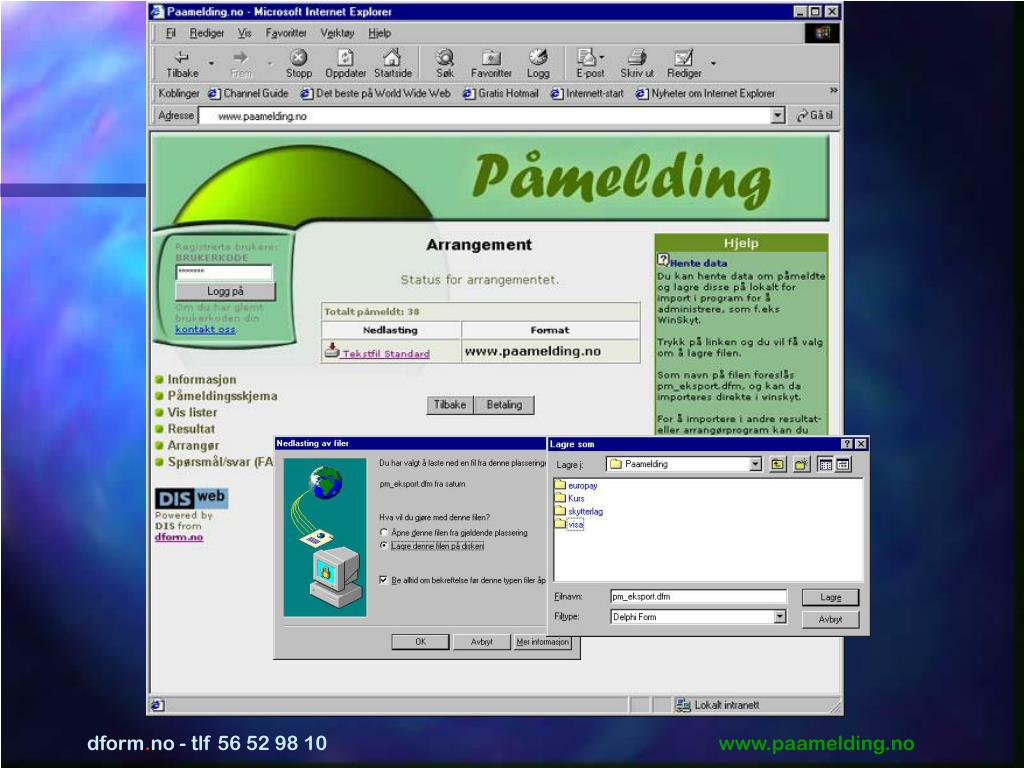Open the Arrangør navigation link
This screenshot has width=1024, height=768.
[x=193, y=445]
